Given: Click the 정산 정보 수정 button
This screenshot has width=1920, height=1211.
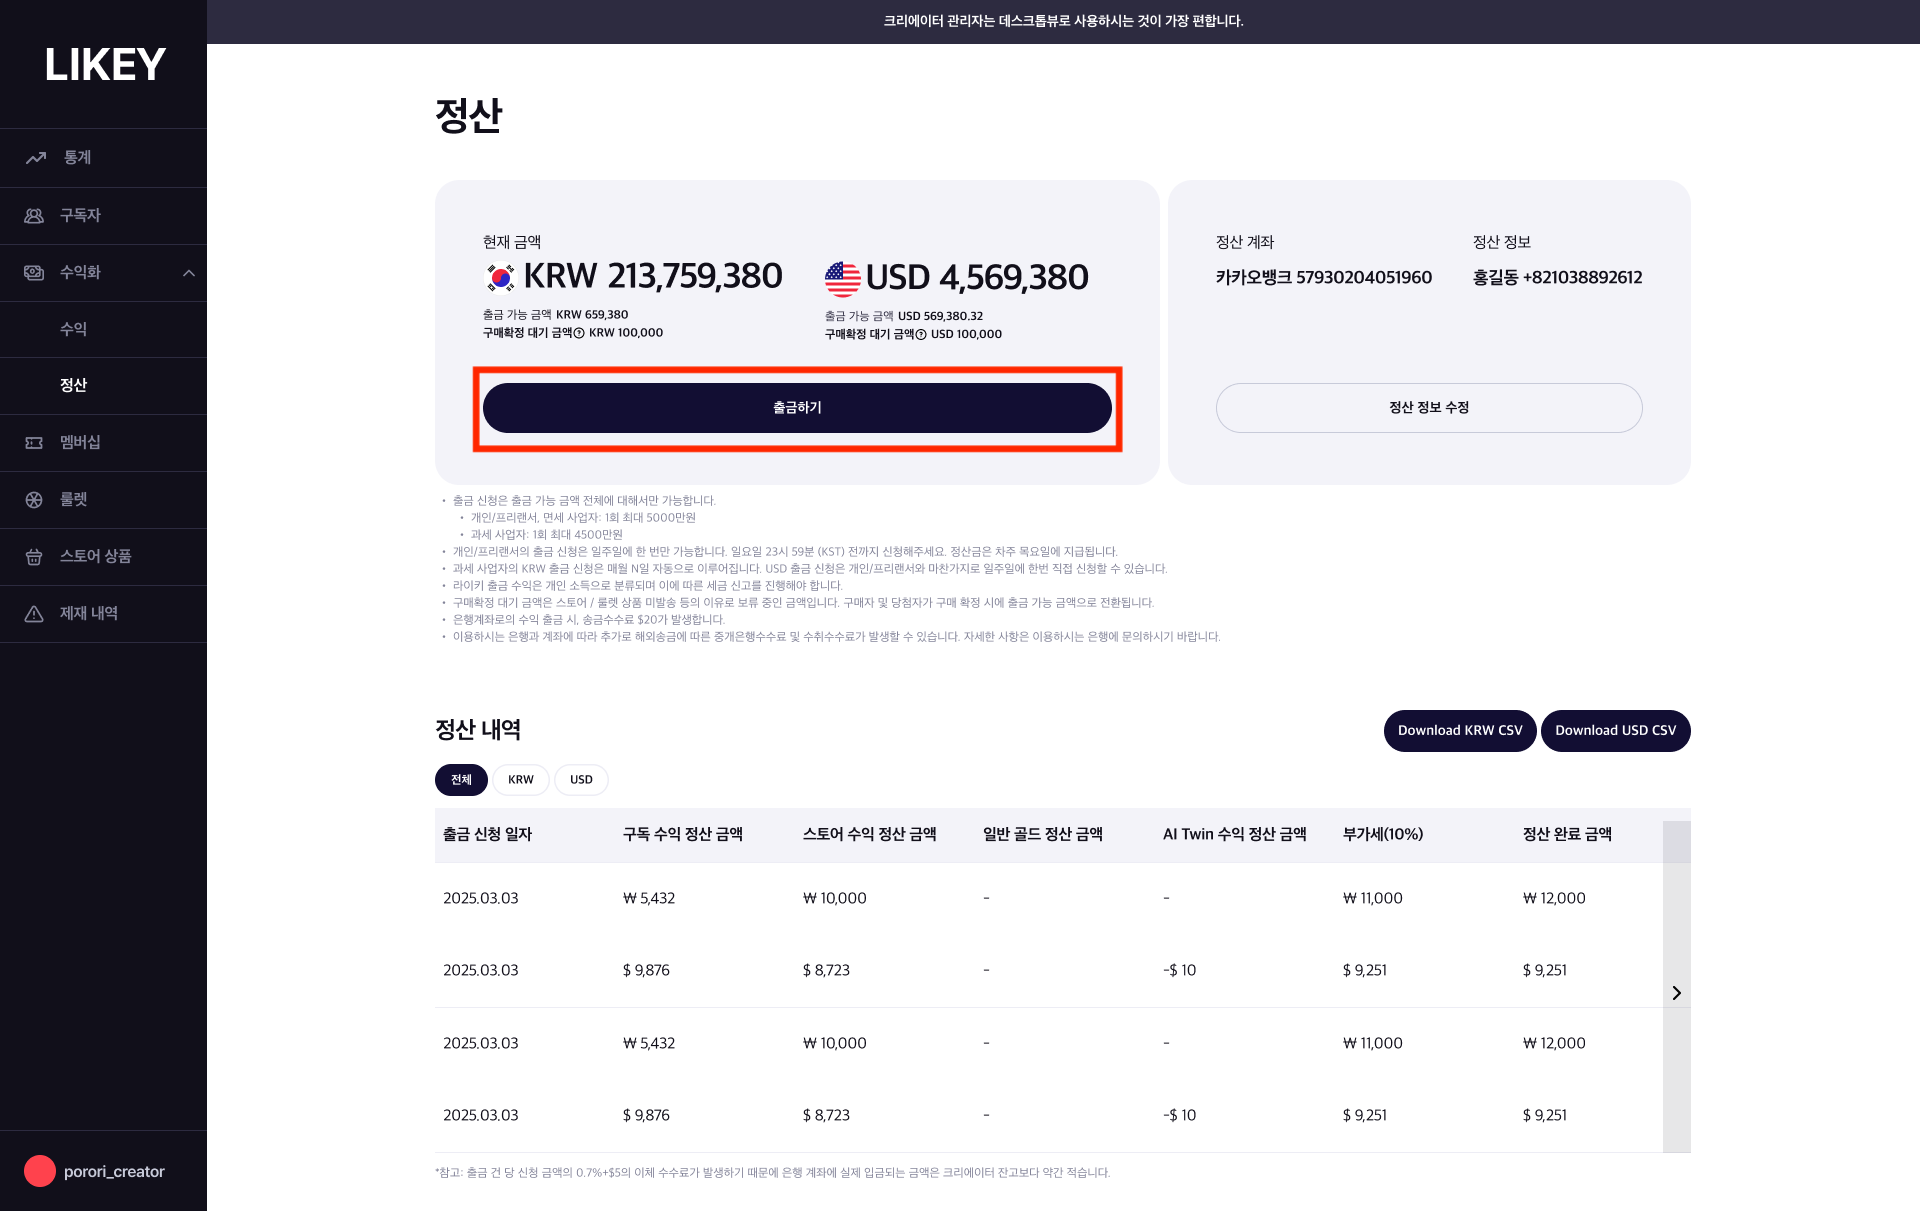Looking at the screenshot, I should tap(1429, 408).
